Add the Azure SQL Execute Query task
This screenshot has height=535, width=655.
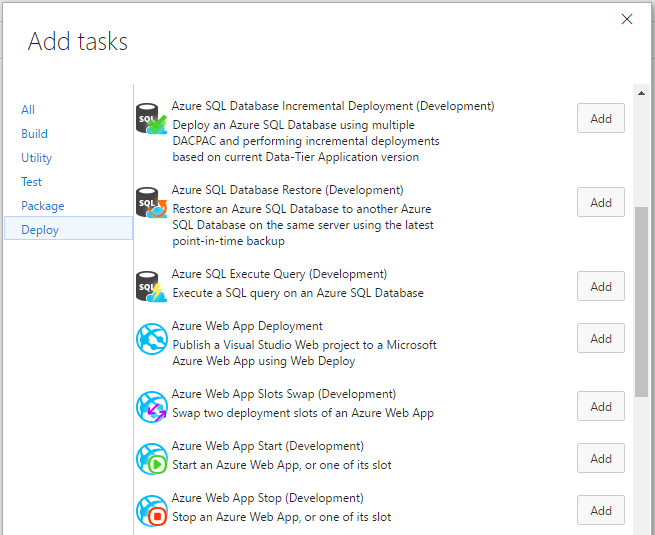[x=601, y=286]
